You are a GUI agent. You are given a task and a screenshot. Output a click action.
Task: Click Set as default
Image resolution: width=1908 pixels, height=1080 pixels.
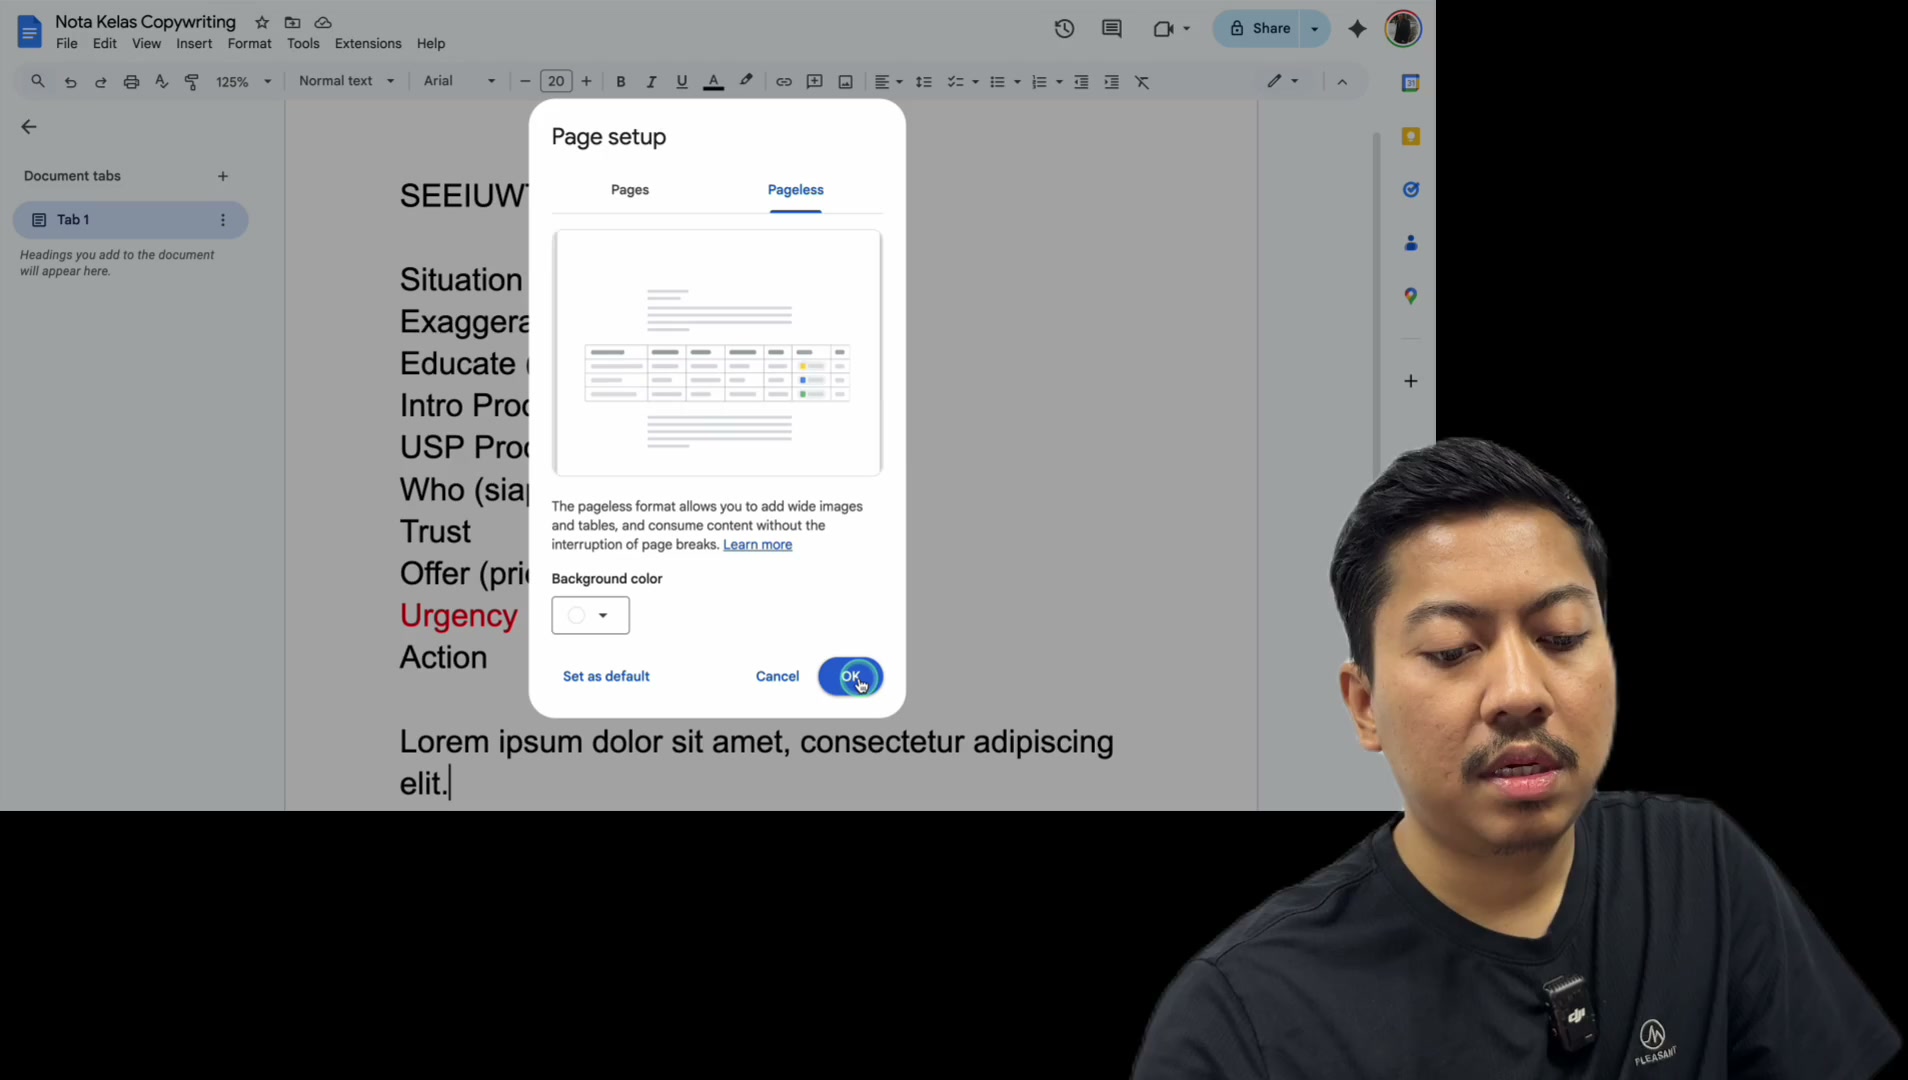[x=606, y=677]
